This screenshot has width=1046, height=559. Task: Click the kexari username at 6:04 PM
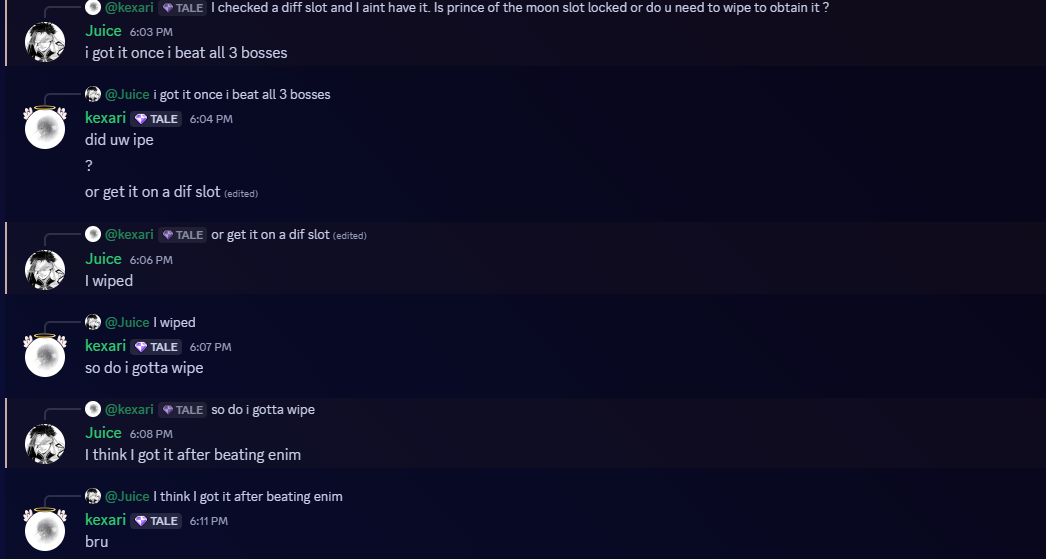(105, 118)
